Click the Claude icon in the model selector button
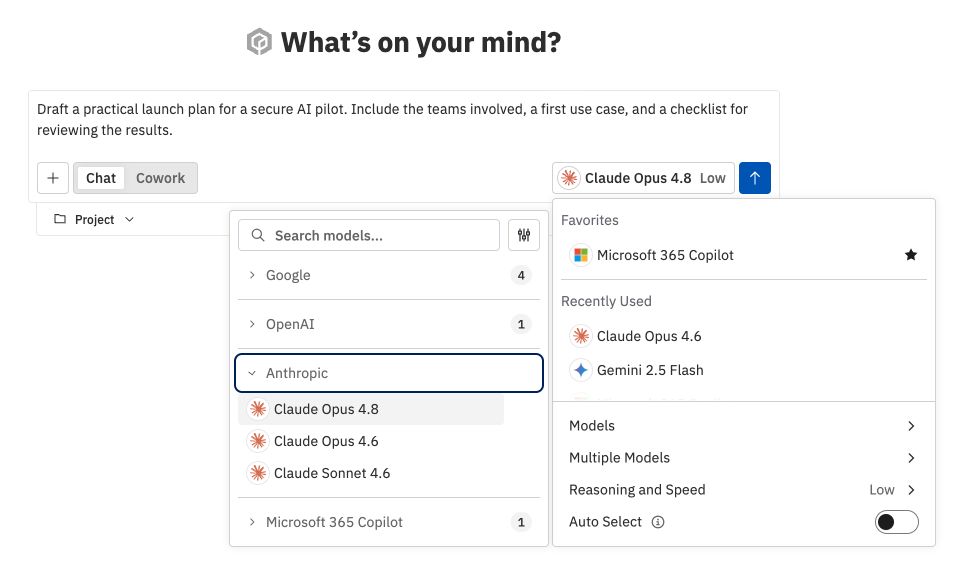The image size is (970, 562). pos(569,178)
